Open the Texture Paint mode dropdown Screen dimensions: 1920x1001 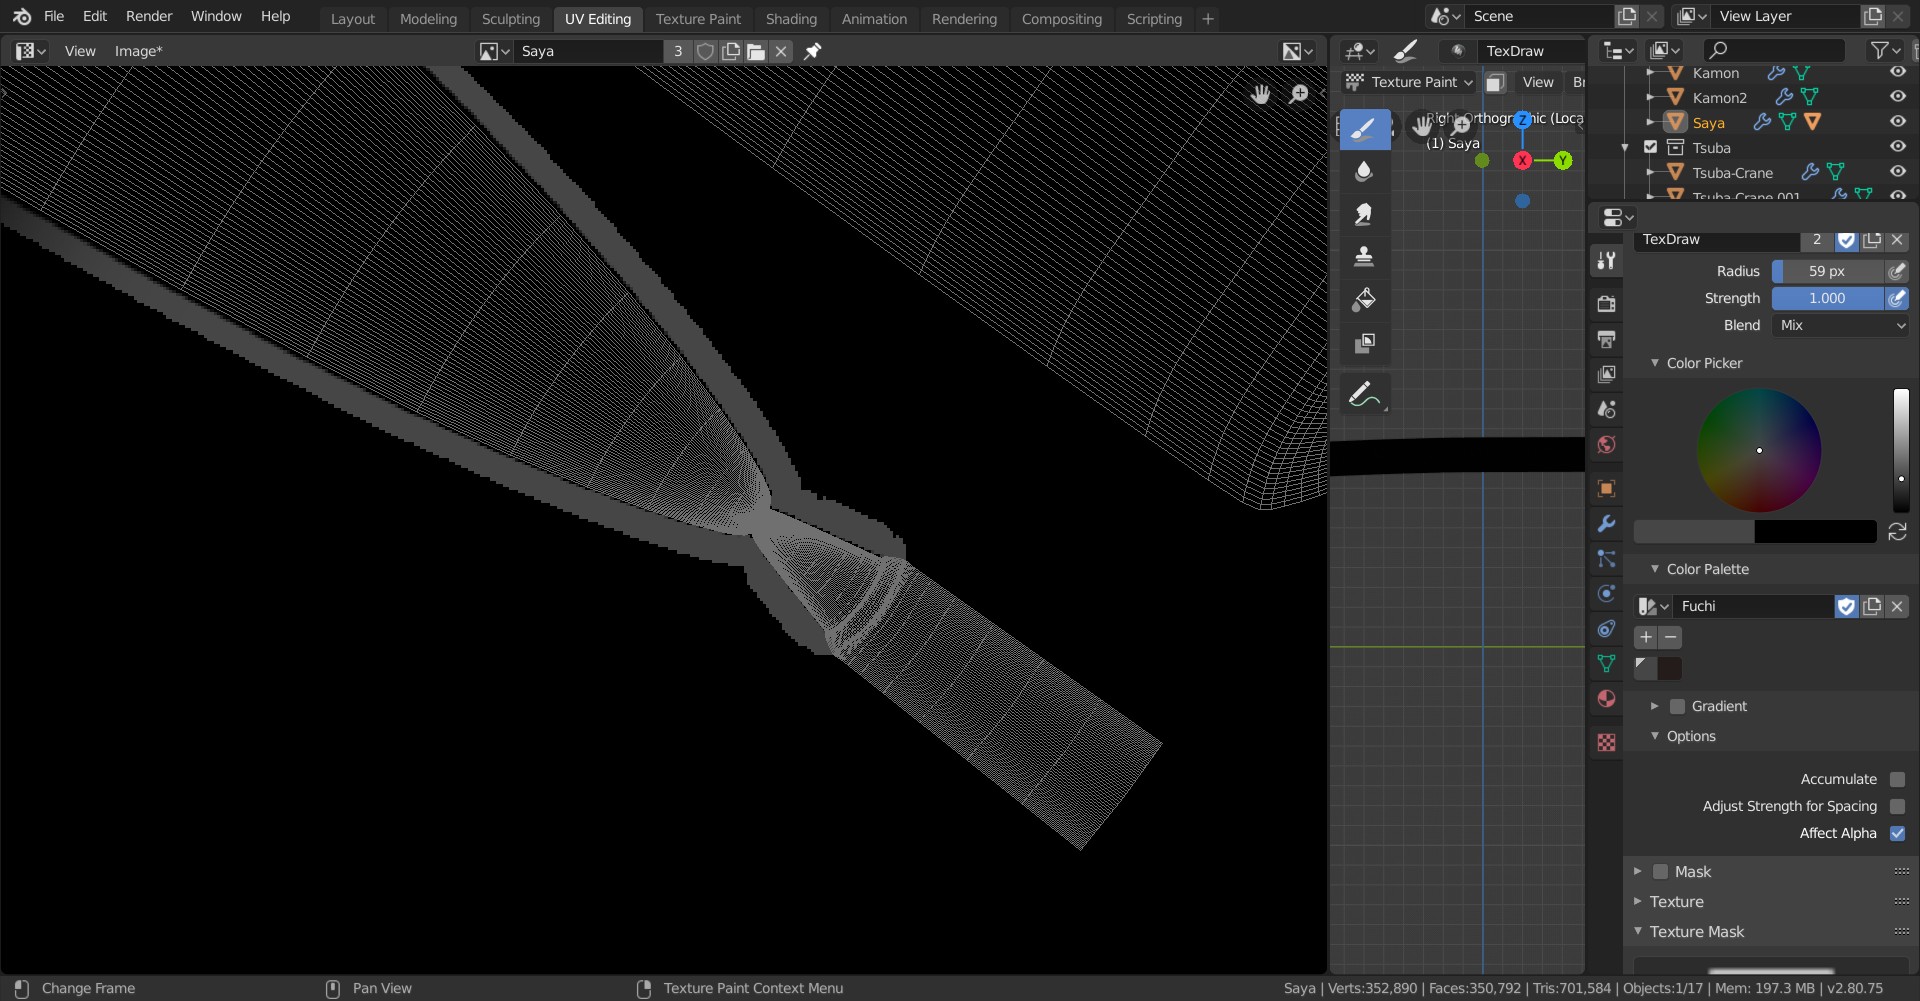click(1409, 82)
